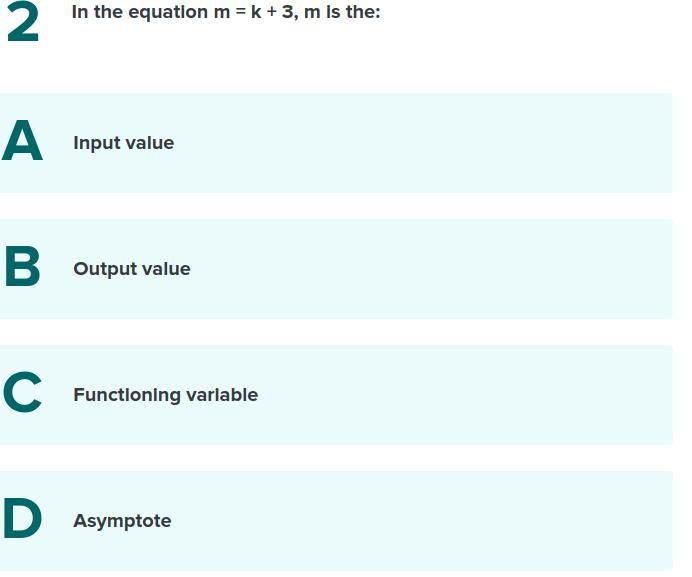Click the question number 2

pyautogui.click(x=23, y=22)
